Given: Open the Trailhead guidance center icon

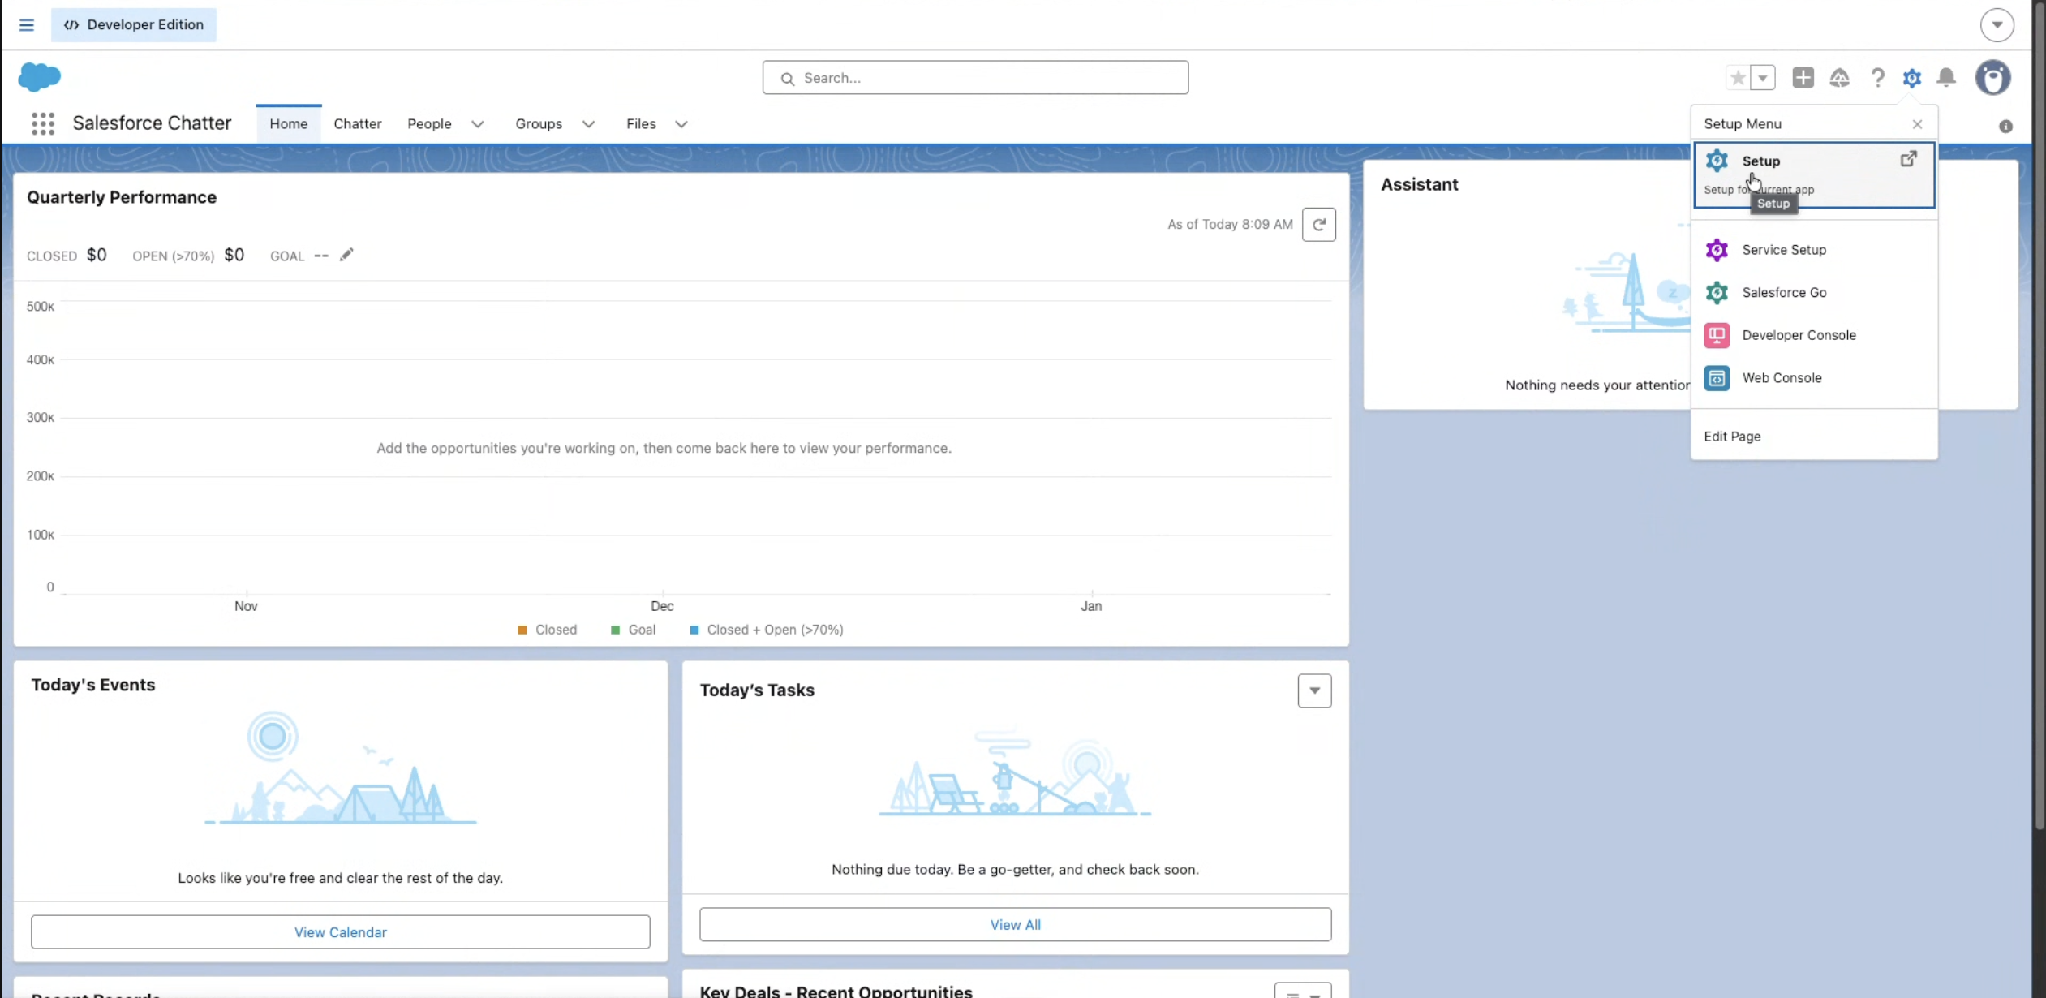Looking at the screenshot, I should (x=1840, y=78).
